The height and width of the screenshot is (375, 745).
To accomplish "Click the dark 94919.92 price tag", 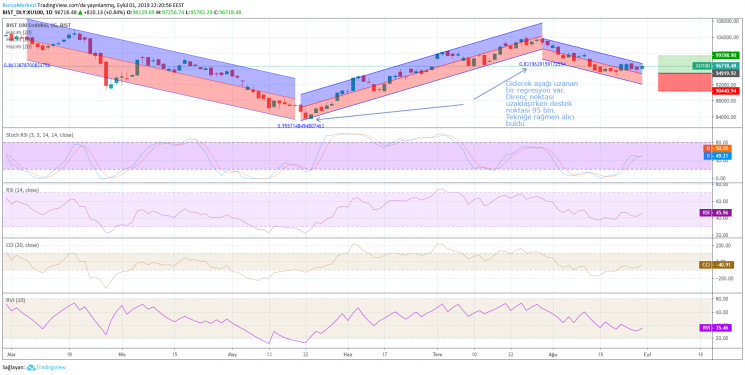I will [725, 73].
